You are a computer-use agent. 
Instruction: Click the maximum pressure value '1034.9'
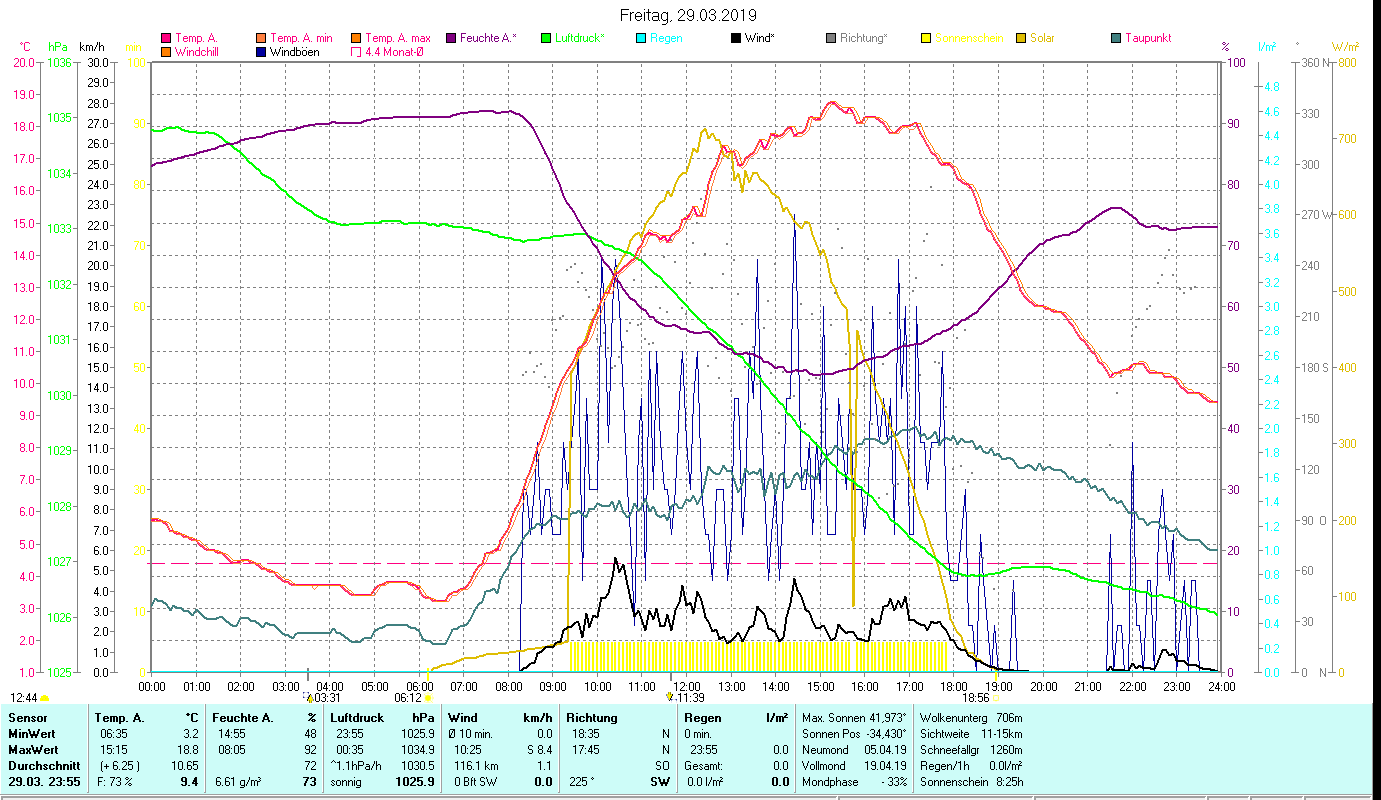417,750
